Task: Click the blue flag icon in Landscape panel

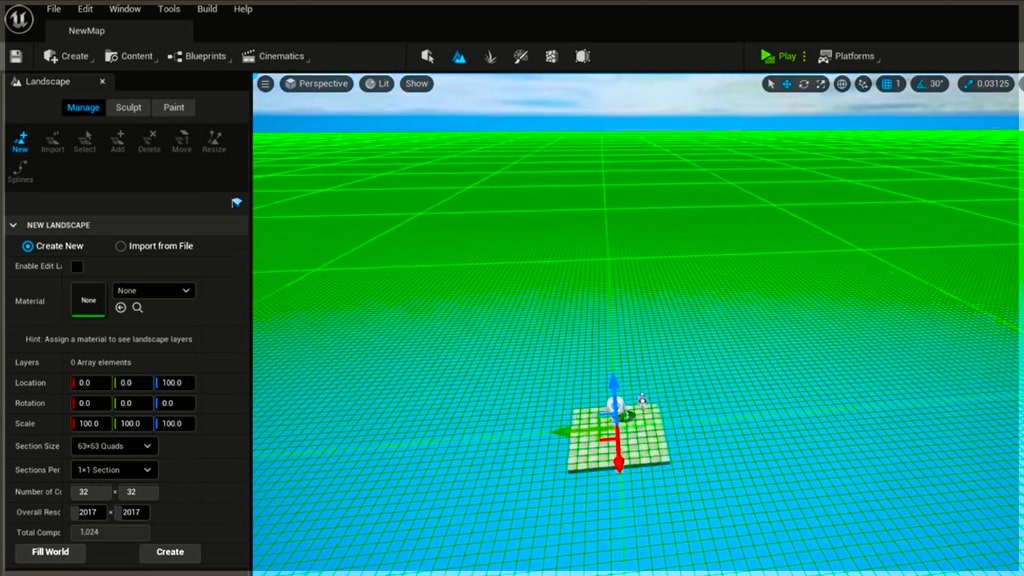Action: (x=237, y=203)
